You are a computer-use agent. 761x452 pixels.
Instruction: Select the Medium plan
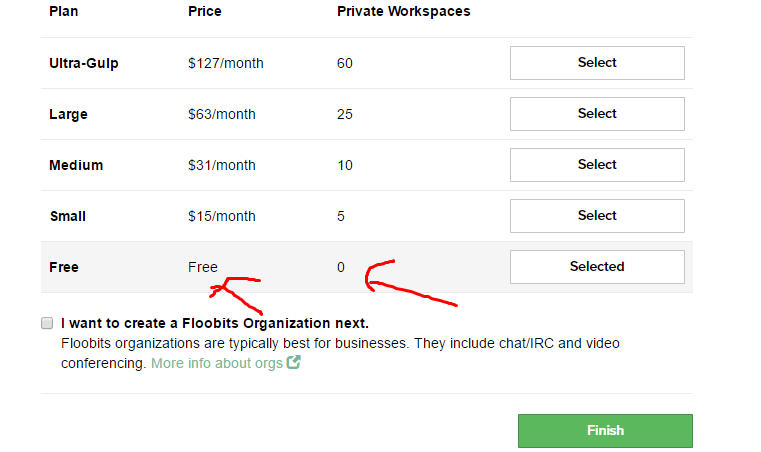[597, 165]
